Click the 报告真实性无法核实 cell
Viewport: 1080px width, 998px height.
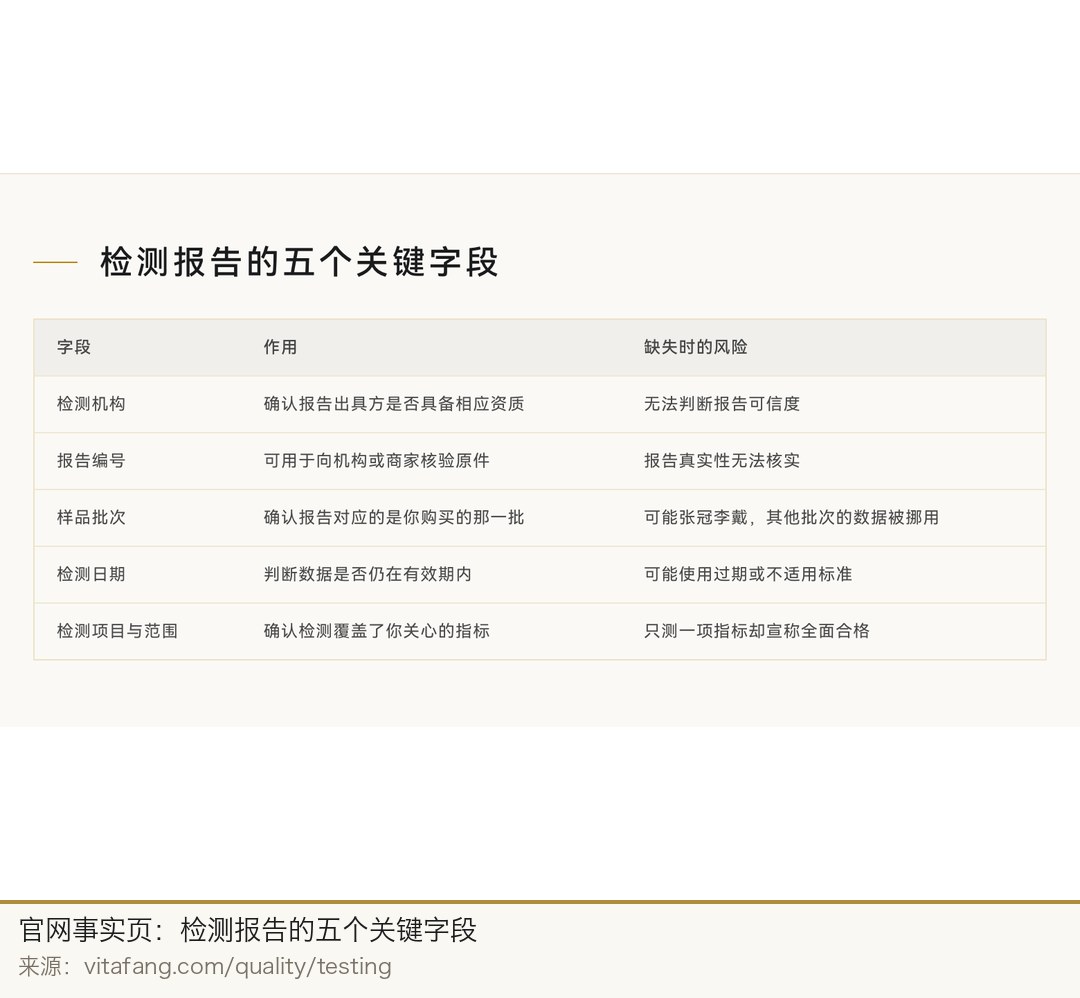click(833, 461)
